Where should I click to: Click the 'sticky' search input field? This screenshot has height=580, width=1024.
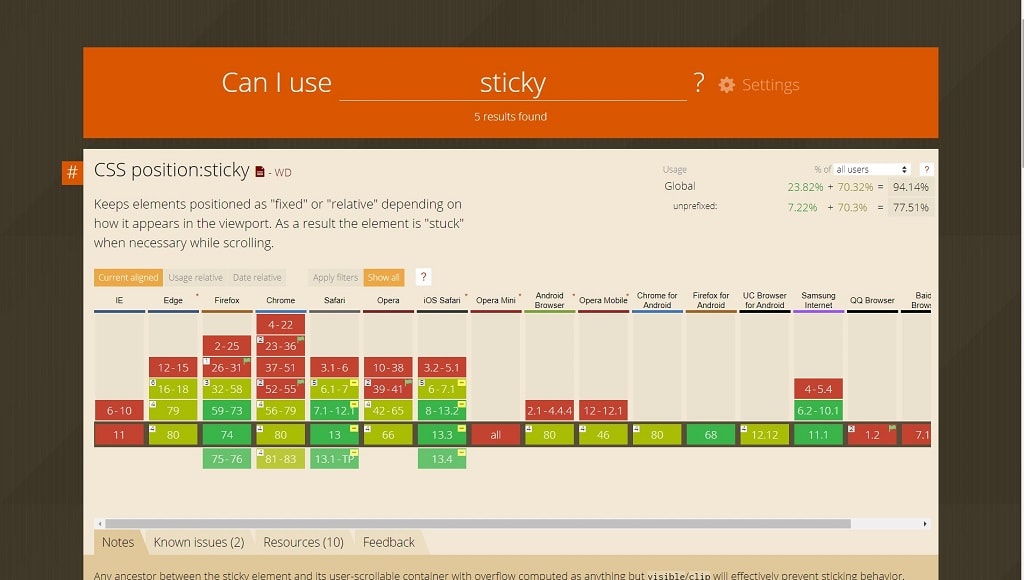[513, 83]
